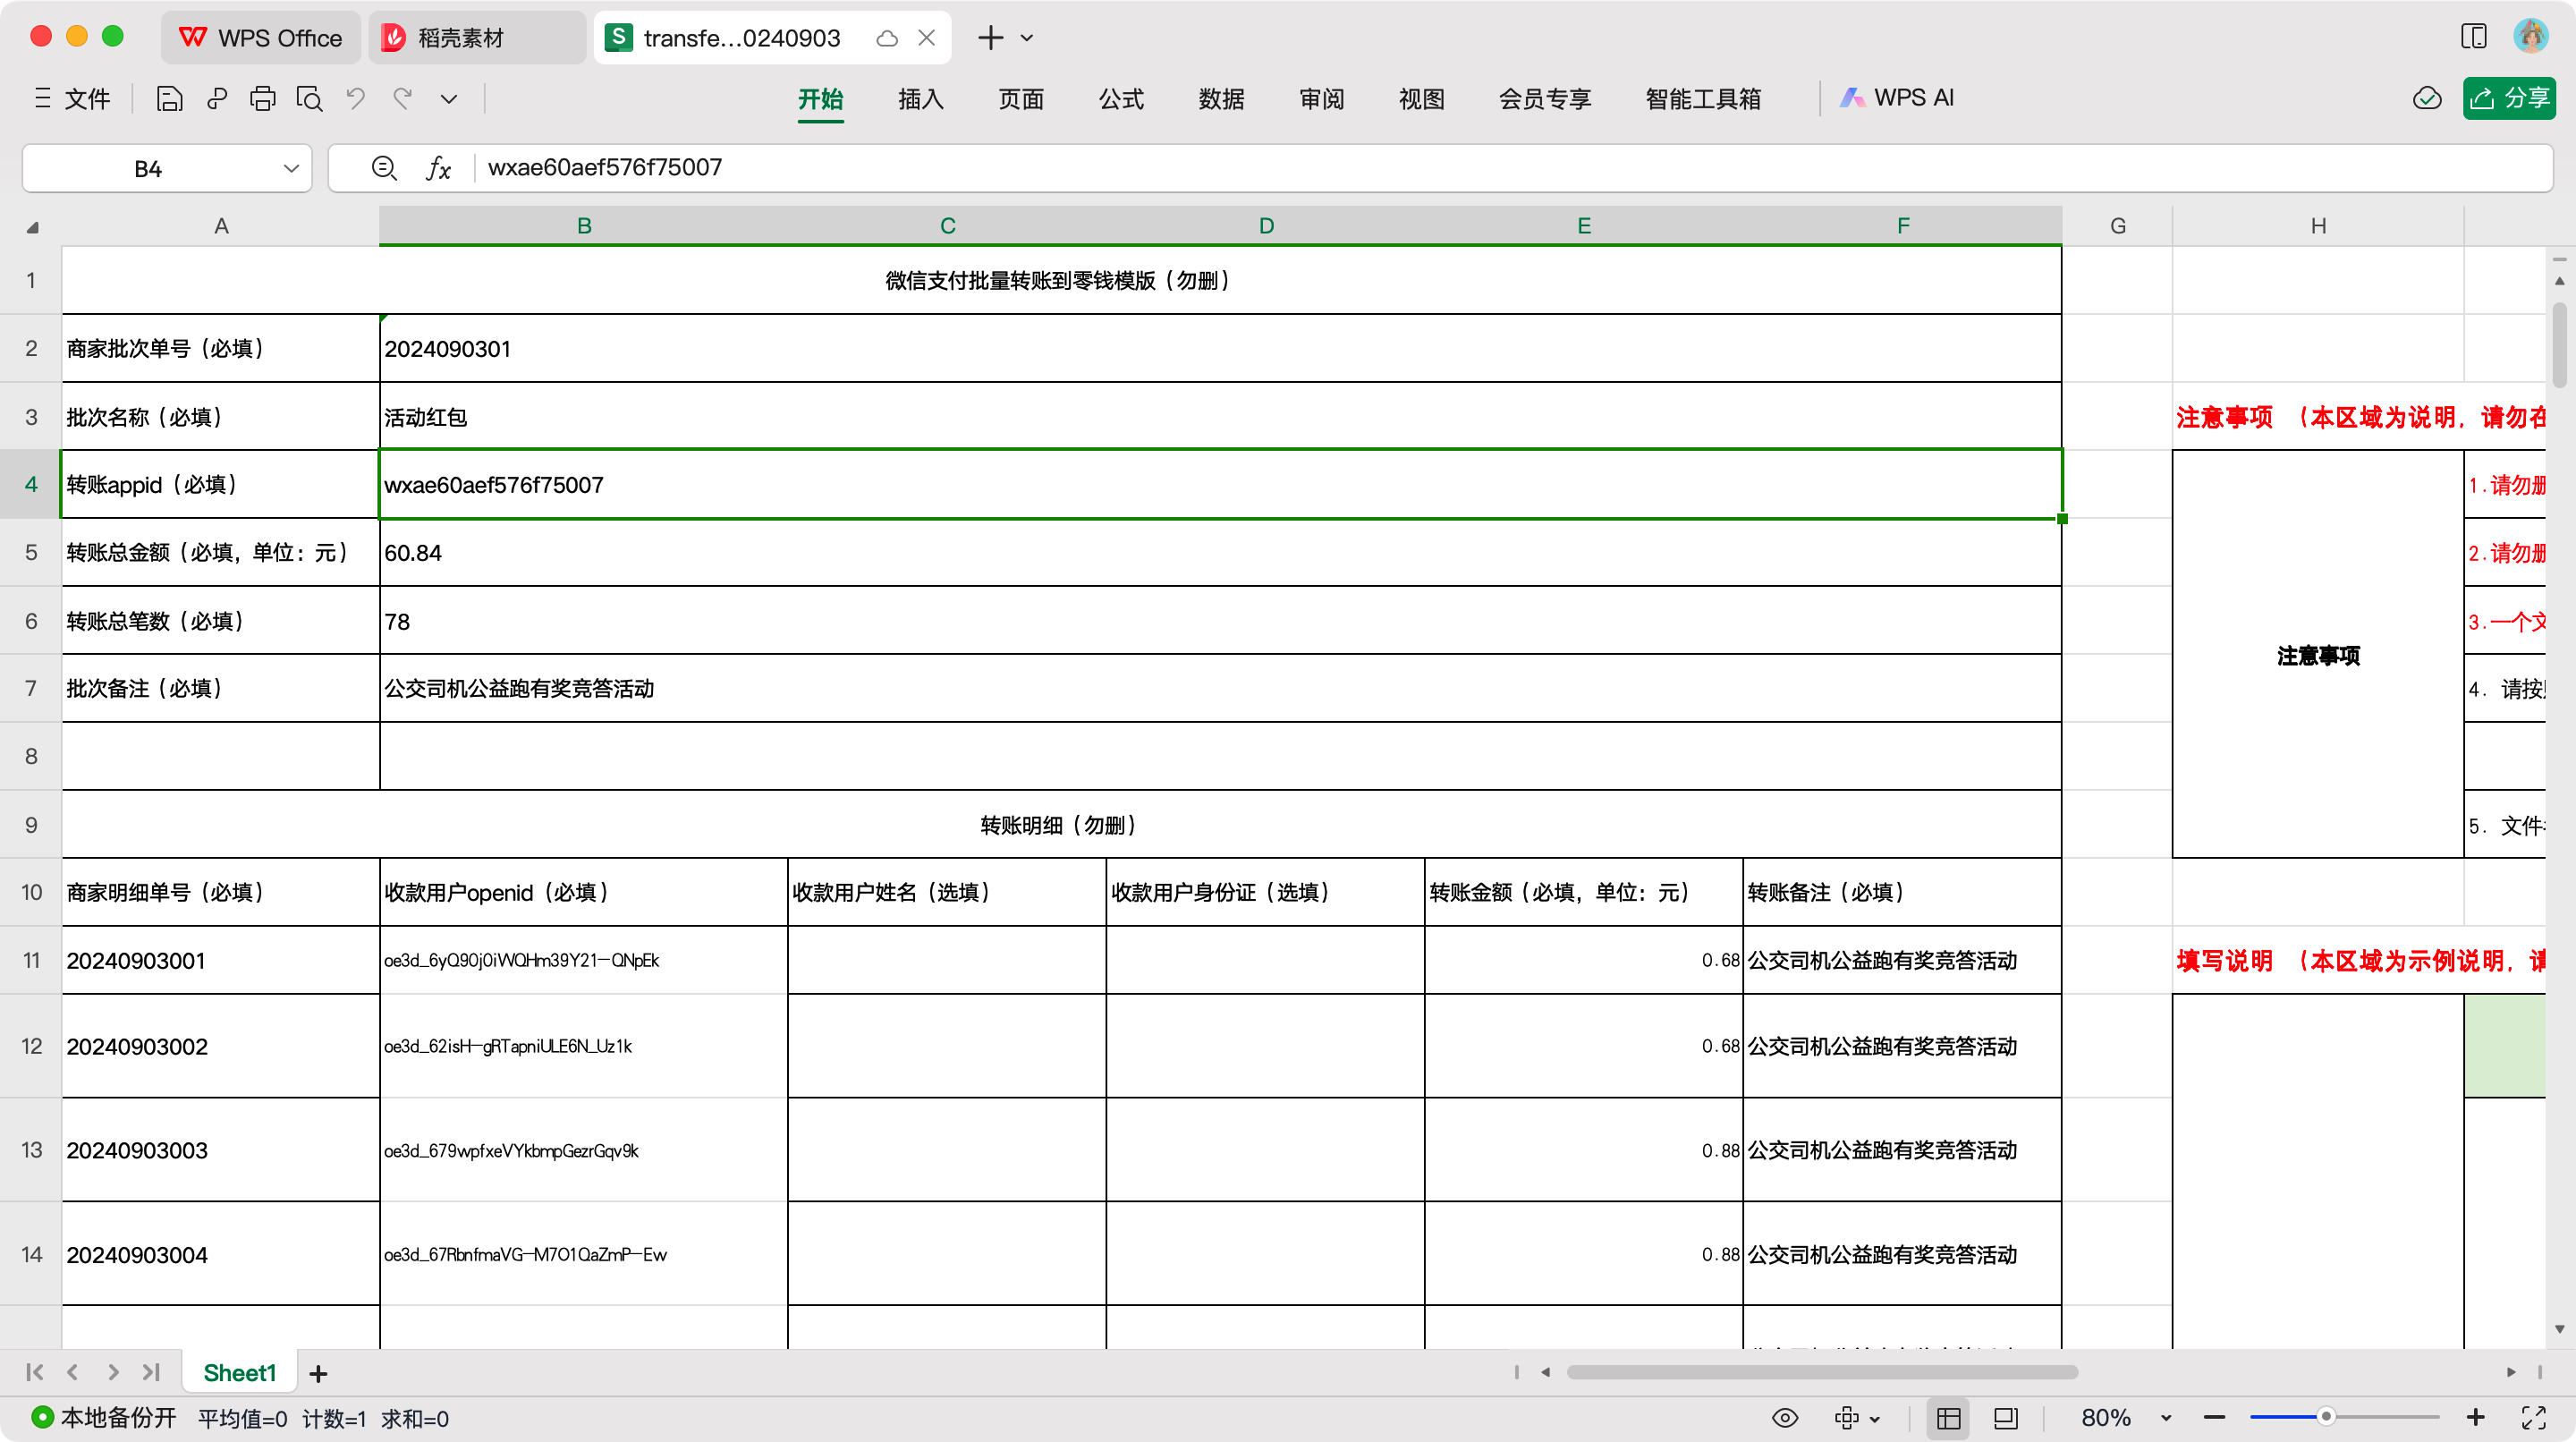Open print preview icon
The image size is (2576, 1442).
pos(309,98)
